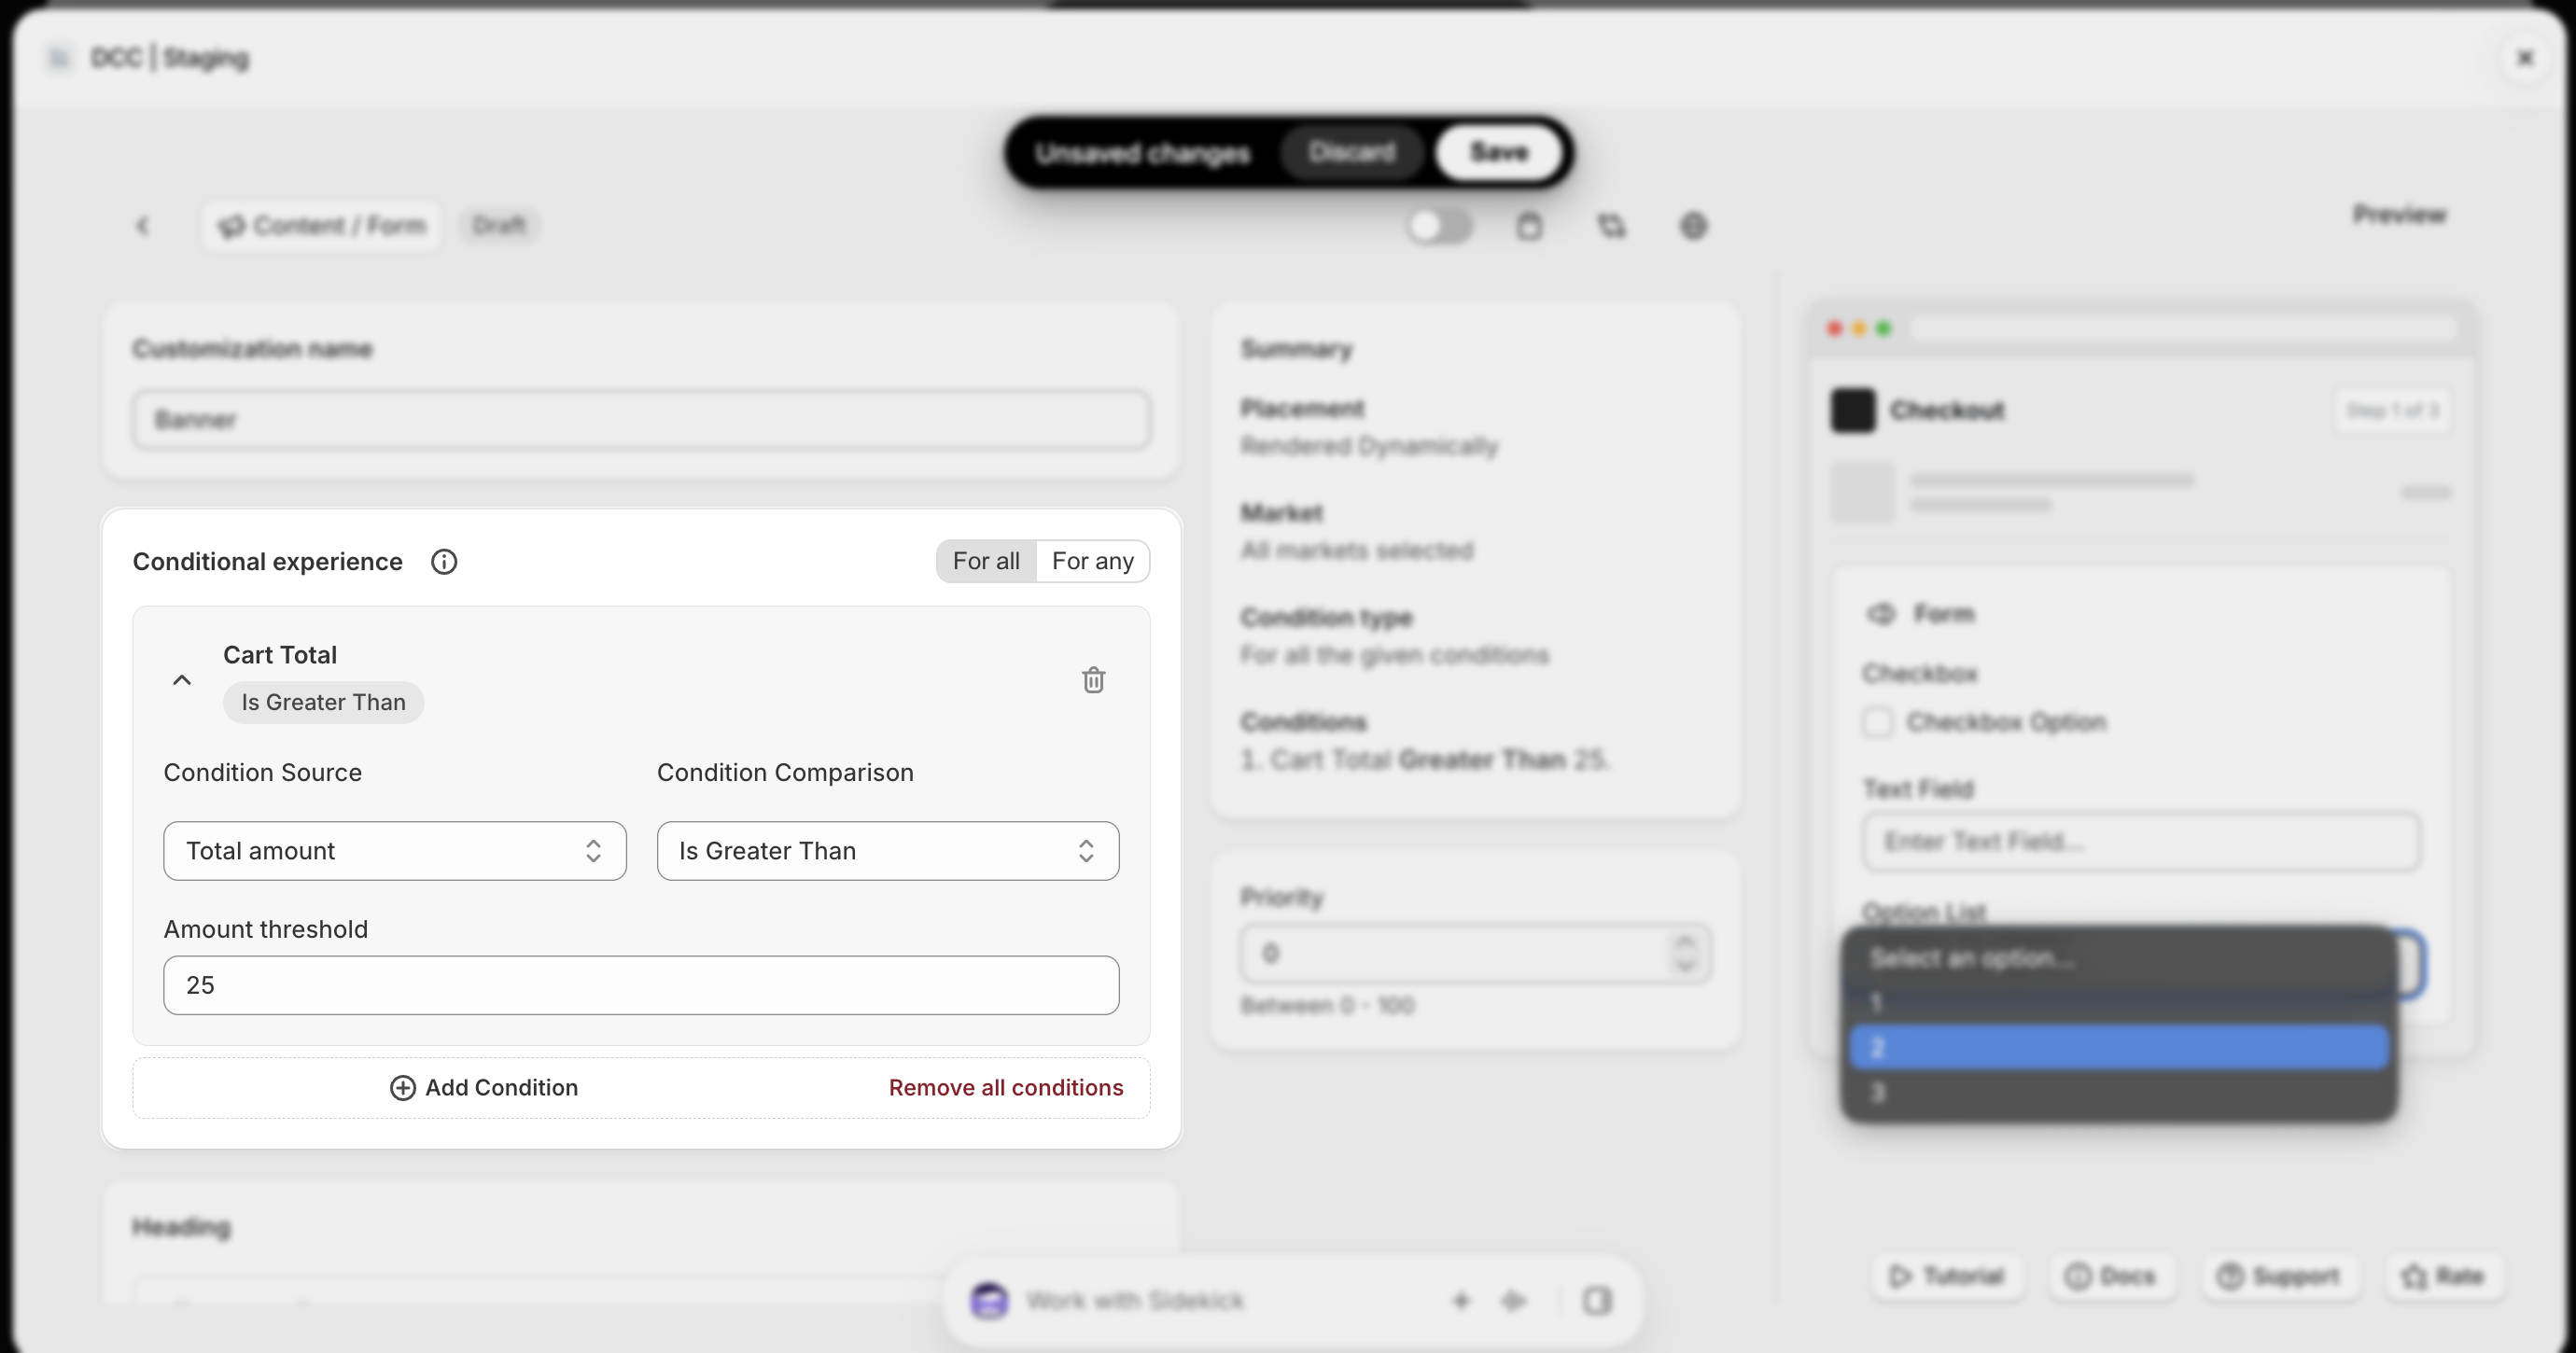This screenshot has width=2576, height=1353.
Task: Click the sparkle icon in Sidekick bar
Action: coord(1514,1301)
